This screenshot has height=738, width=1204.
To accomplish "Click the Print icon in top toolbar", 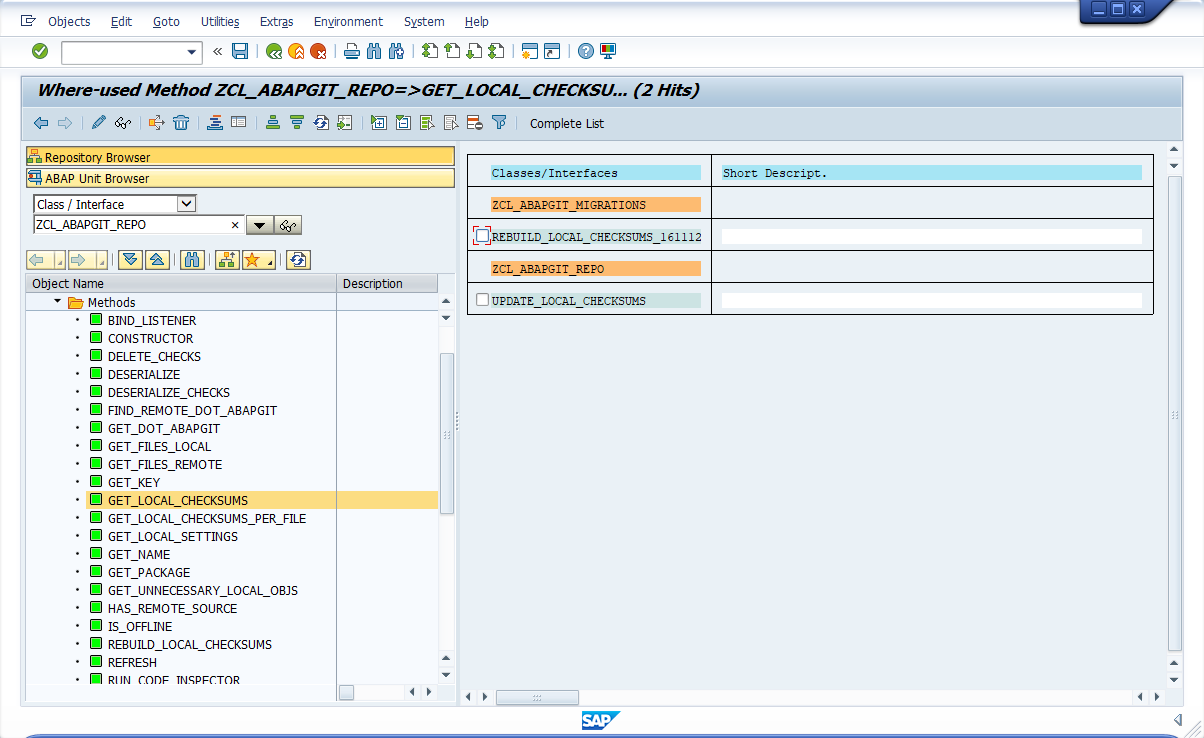I will click(x=352, y=51).
